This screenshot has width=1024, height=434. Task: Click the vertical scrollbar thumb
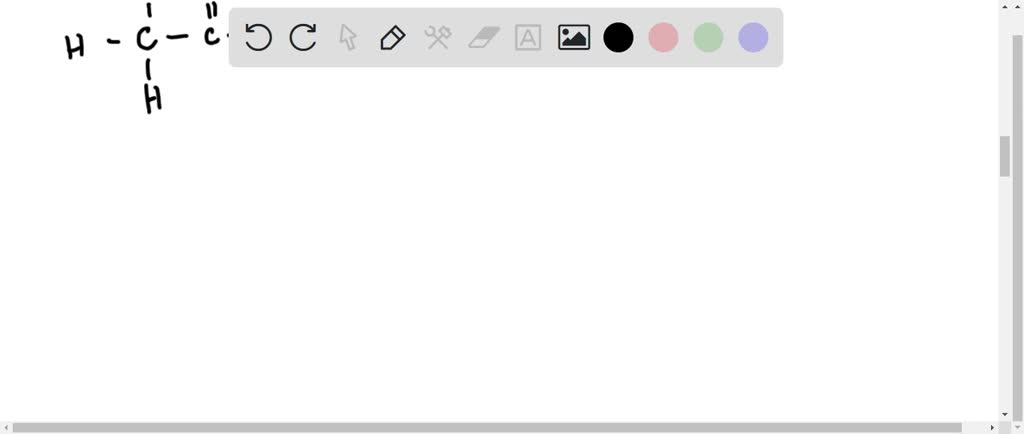click(1004, 156)
